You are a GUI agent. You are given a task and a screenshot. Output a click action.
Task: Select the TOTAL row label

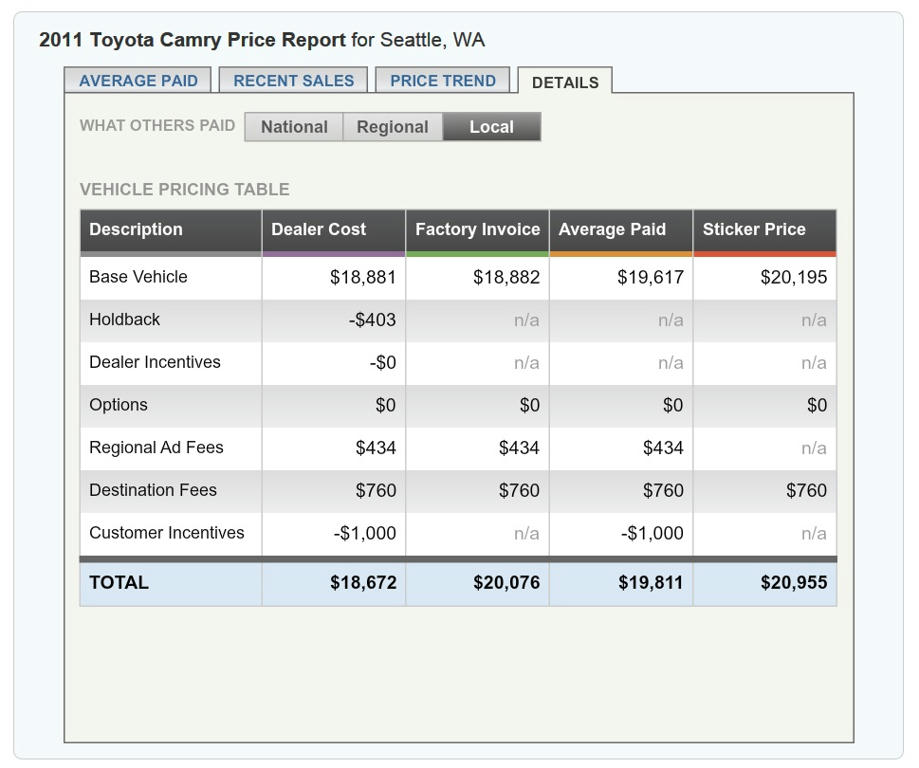click(x=119, y=583)
